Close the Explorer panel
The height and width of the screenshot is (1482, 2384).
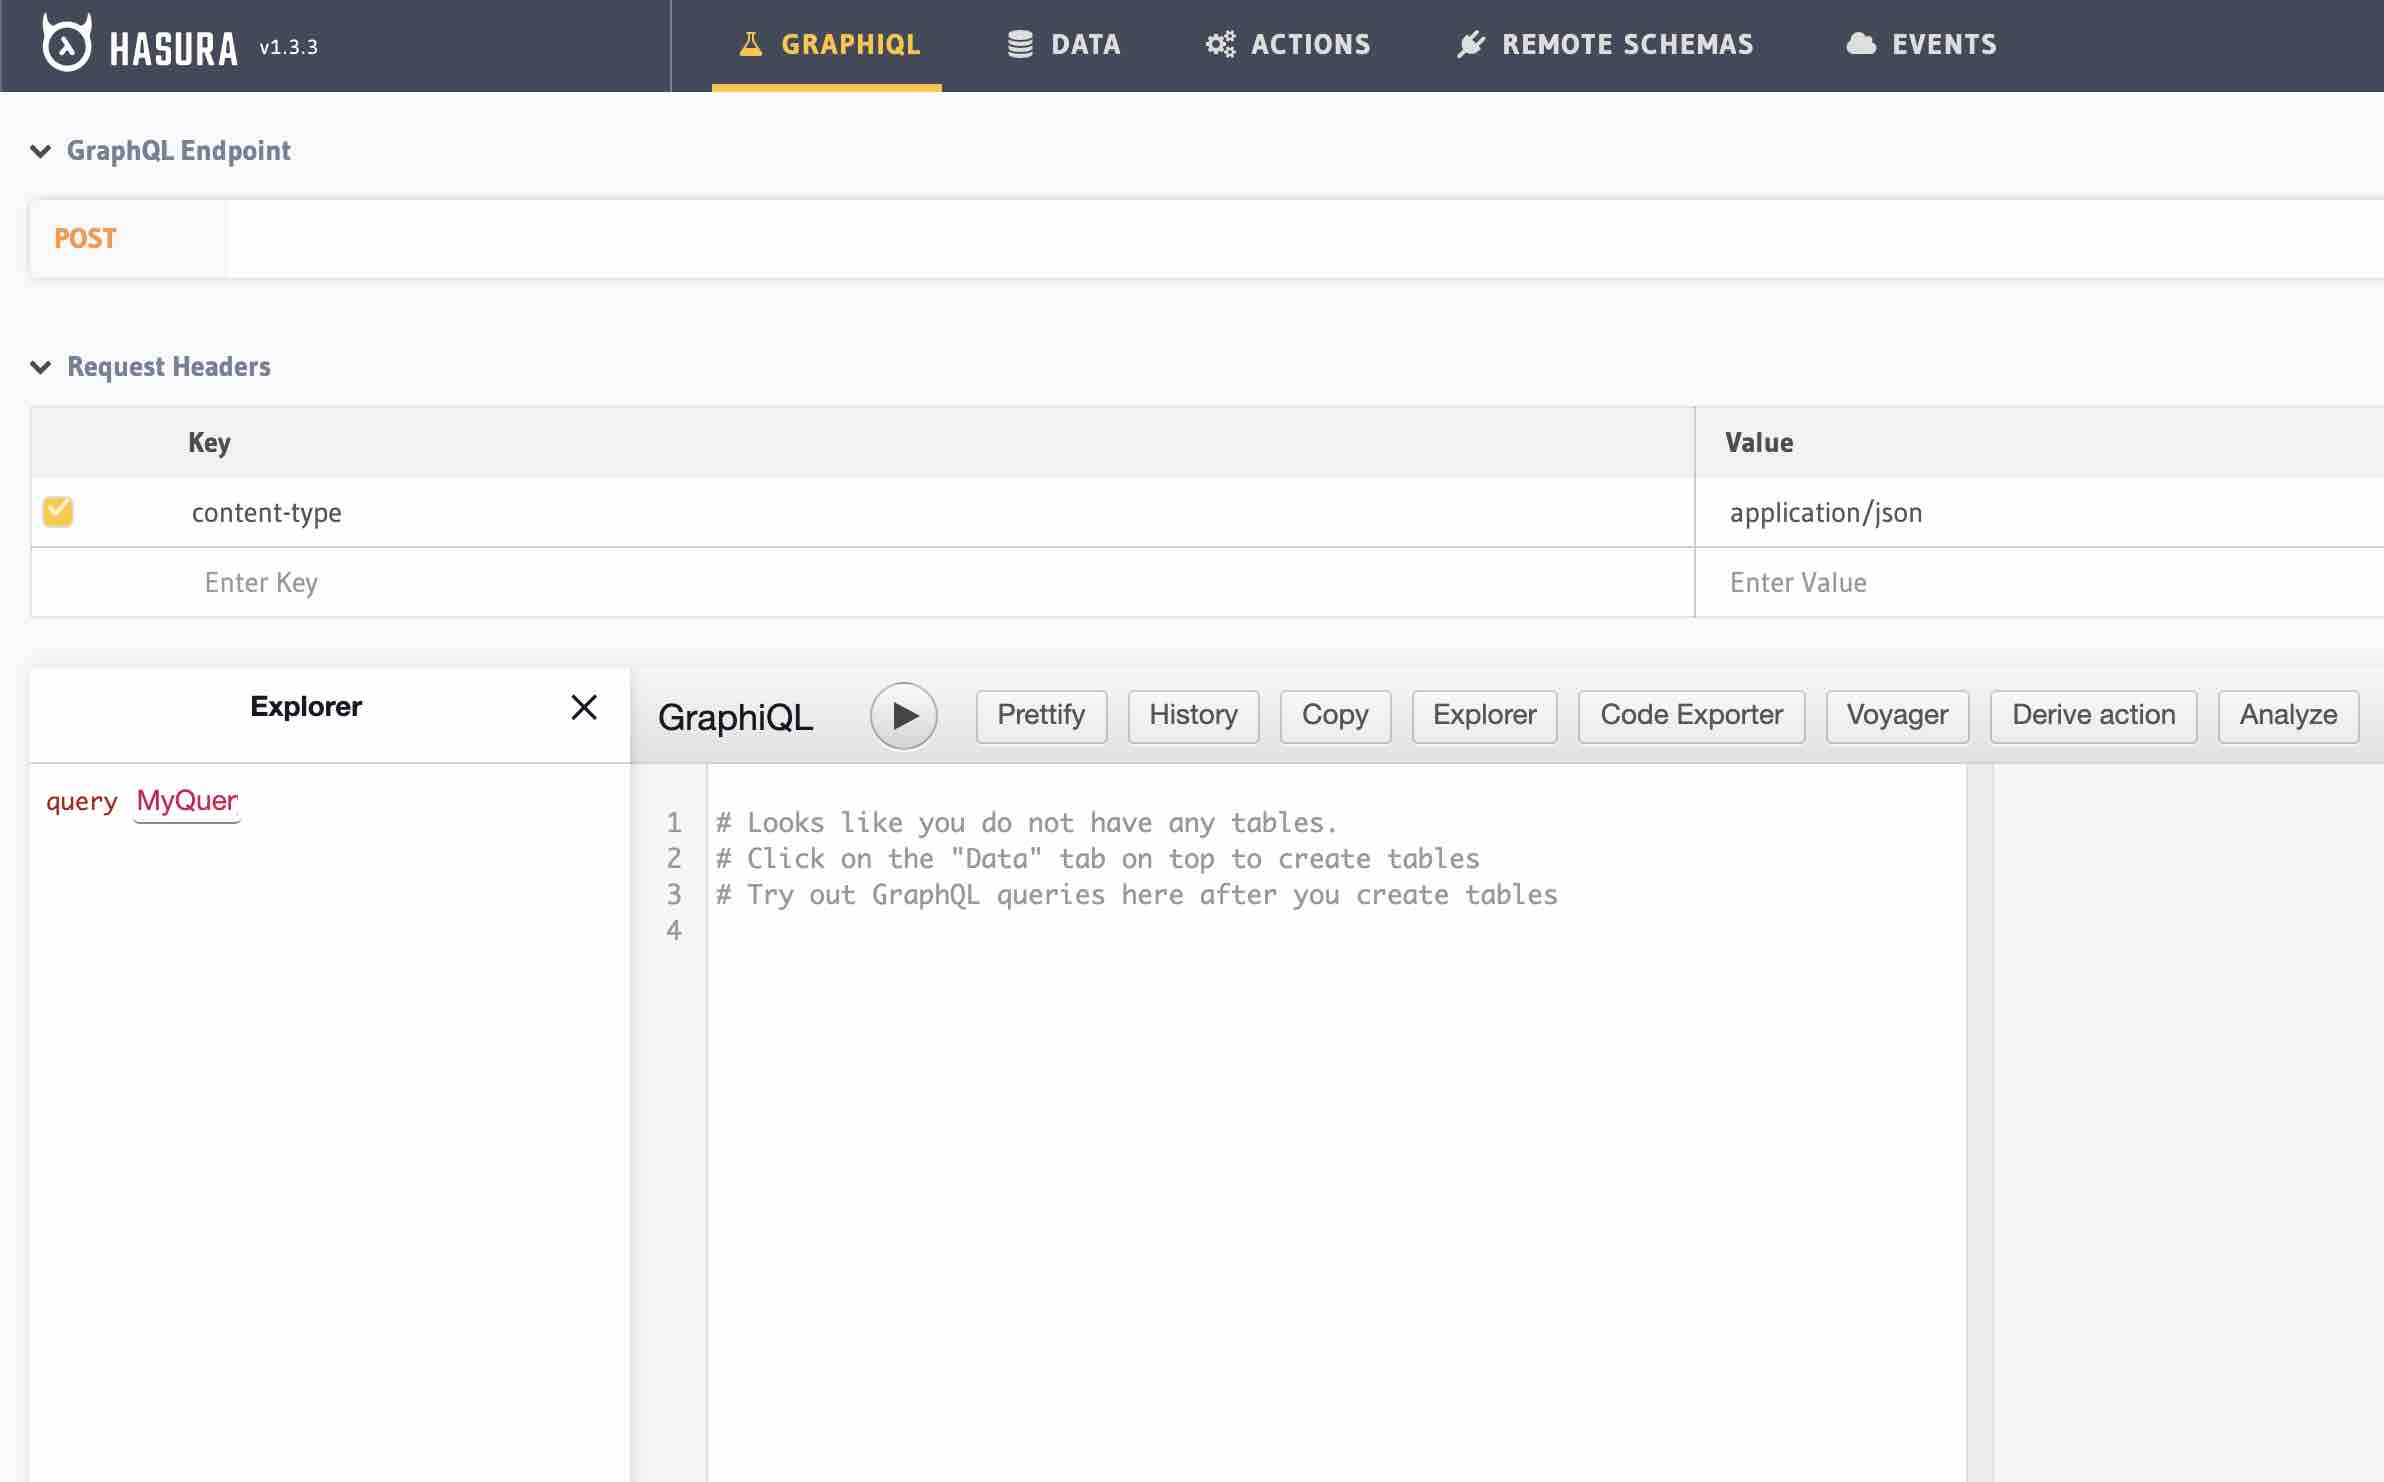(x=584, y=707)
